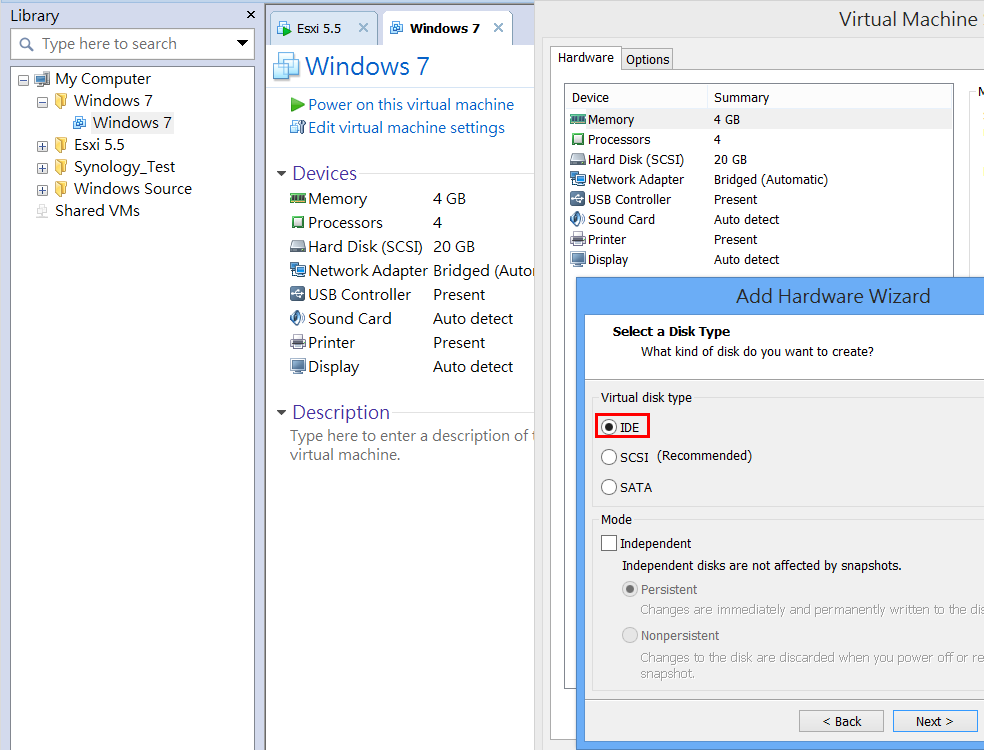Click Edit virtual machine settings link
984x750 pixels.
(406, 127)
